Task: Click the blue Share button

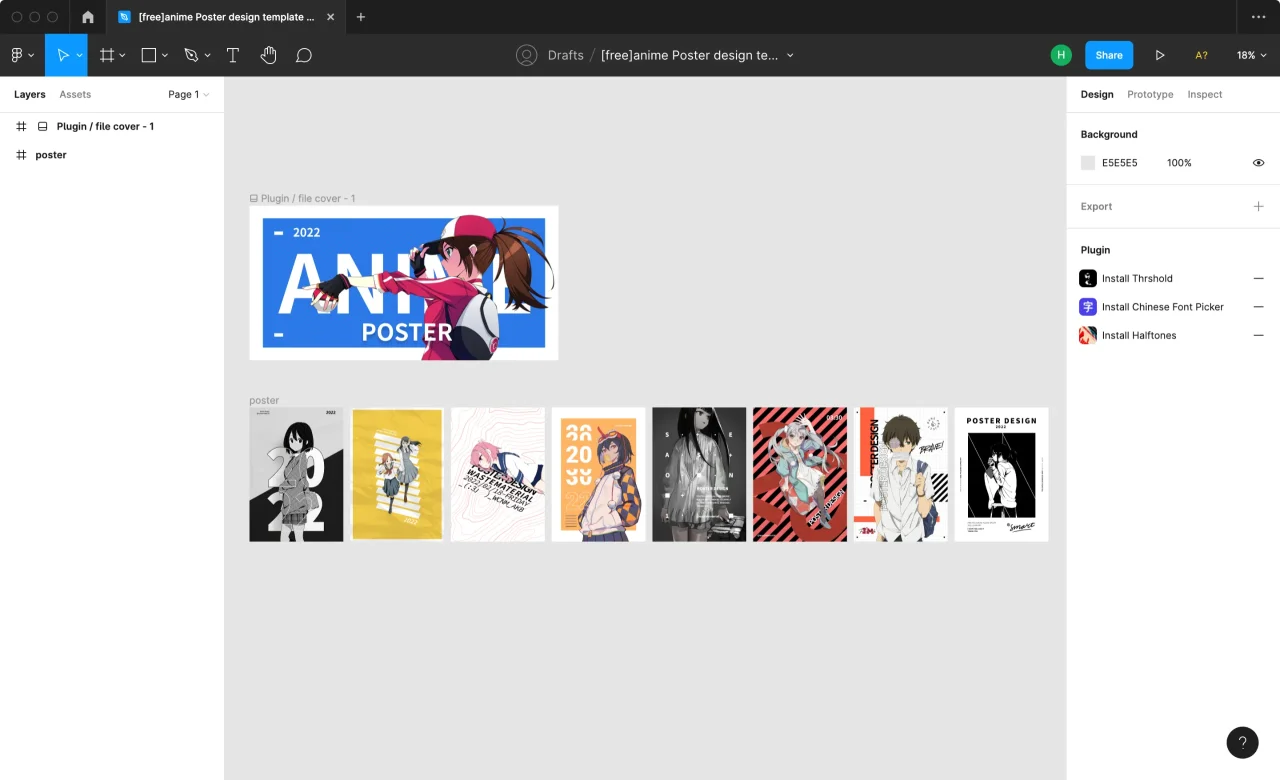Action: [1108, 55]
